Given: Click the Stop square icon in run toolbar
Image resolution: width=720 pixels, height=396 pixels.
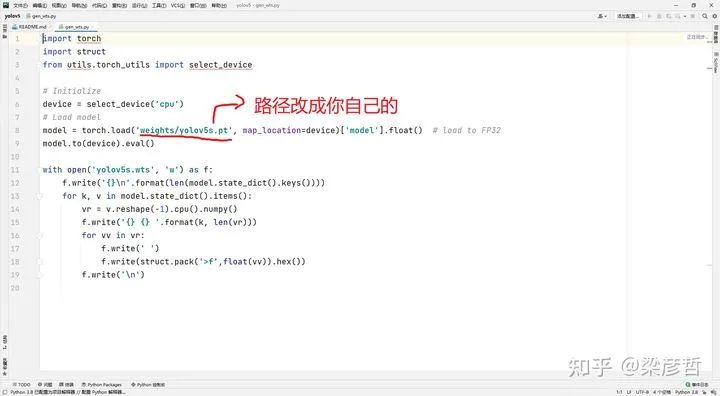Looking at the screenshot, I should click(x=692, y=16).
